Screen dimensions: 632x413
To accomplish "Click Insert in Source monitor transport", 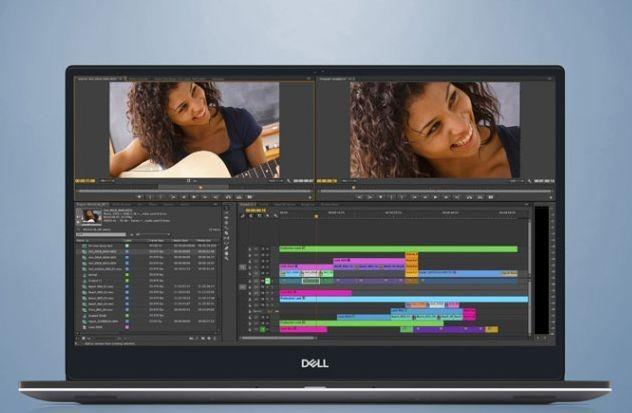I will (x=228, y=197).
